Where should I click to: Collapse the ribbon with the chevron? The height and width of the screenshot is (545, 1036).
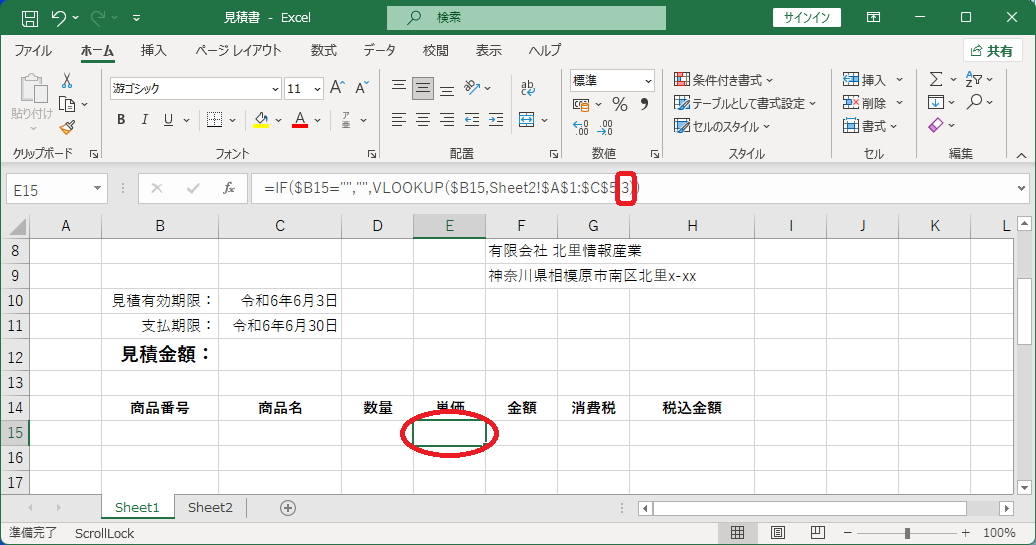click(1021, 156)
